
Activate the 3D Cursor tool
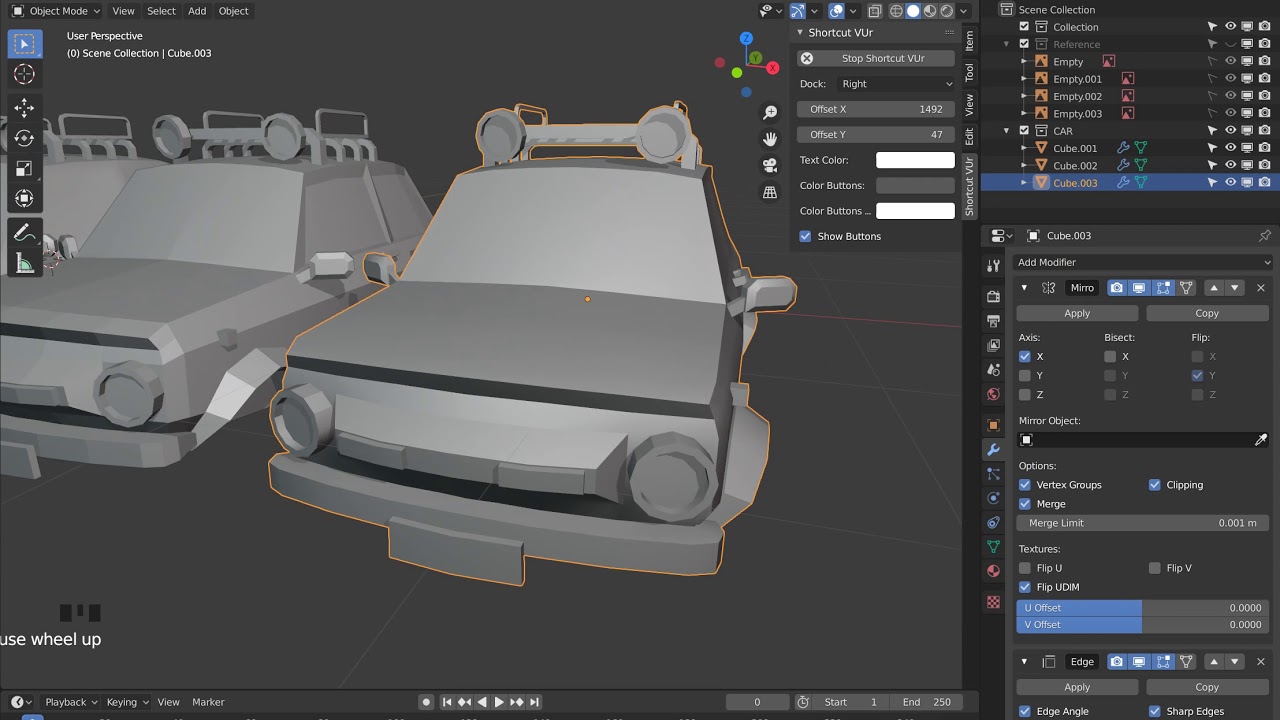pyautogui.click(x=24, y=74)
